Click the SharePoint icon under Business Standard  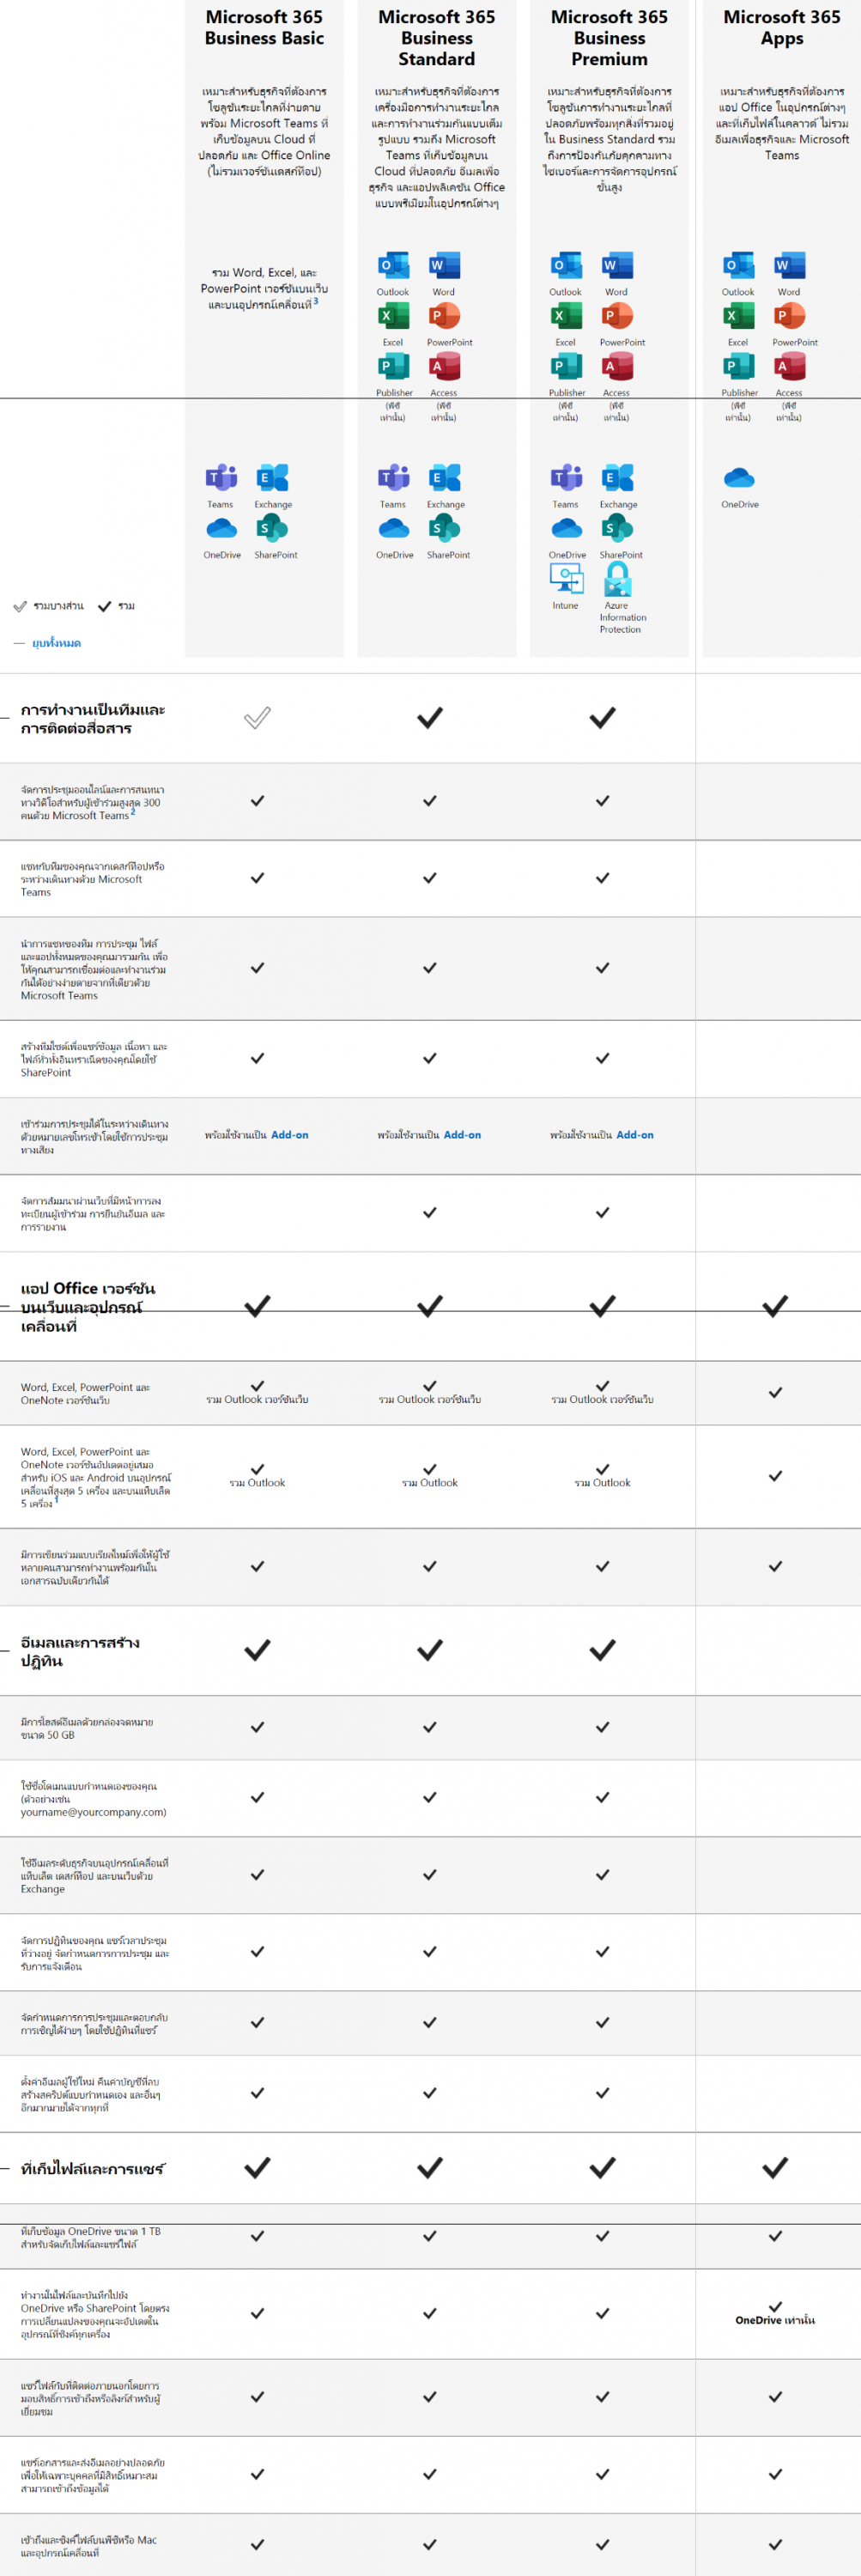coord(445,528)
